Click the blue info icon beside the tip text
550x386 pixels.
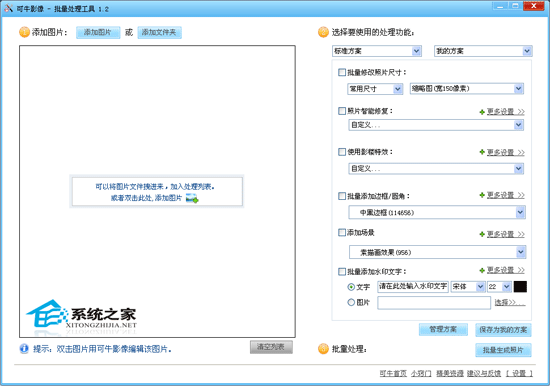pos(24,348)
